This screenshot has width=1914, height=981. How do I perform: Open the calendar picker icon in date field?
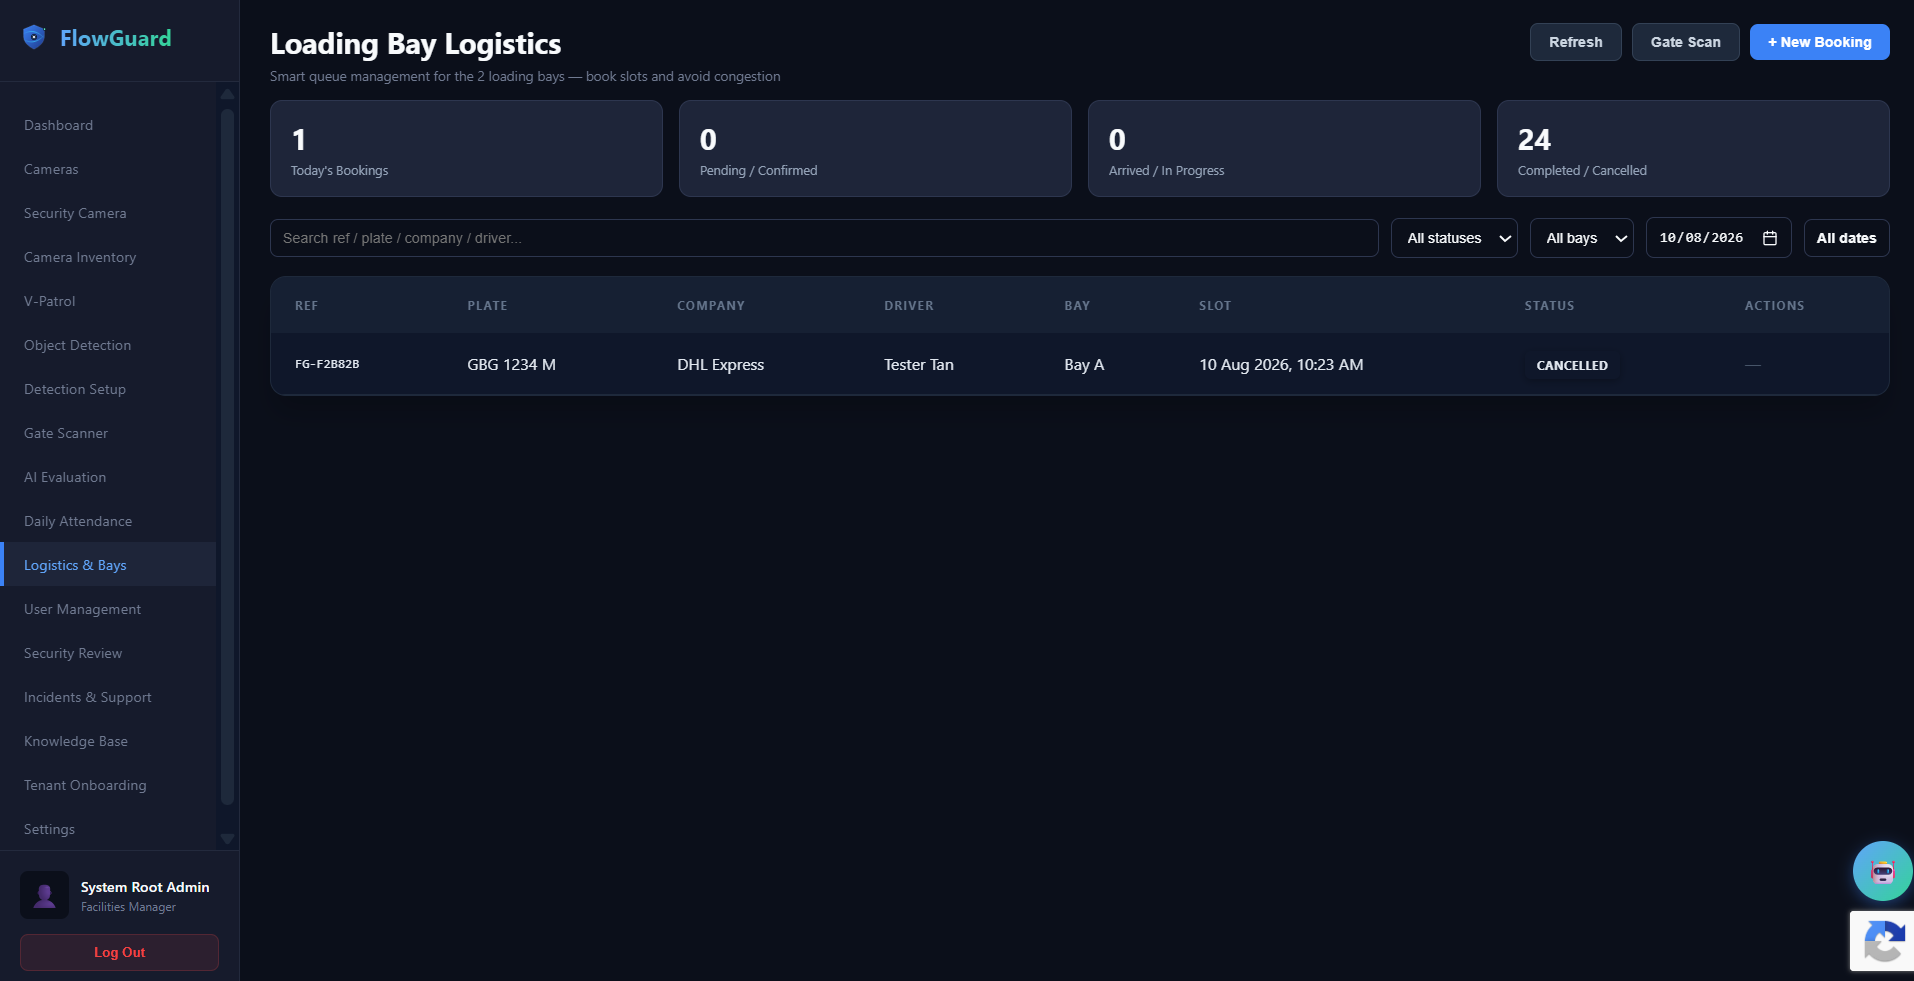point(1769,238)
